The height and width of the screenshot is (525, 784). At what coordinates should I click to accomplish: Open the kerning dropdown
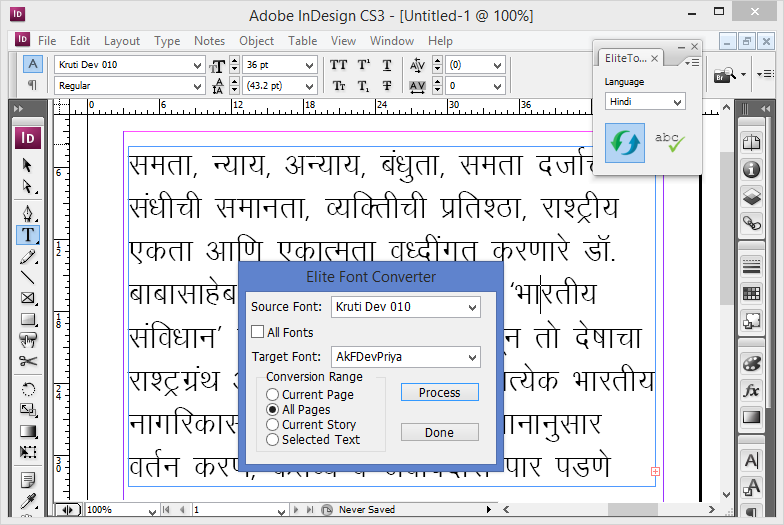[x=497, y=66]
